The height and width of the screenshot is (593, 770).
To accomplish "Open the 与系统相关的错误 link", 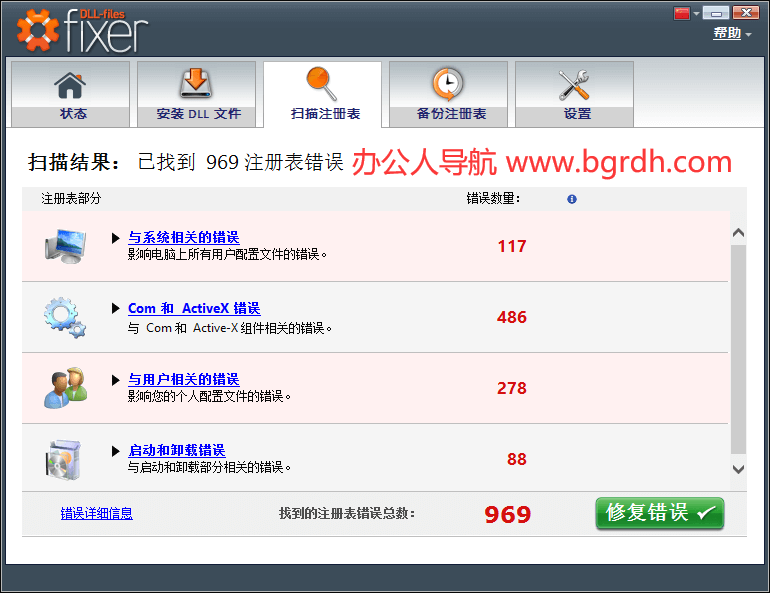I will (x=184, y=238).
